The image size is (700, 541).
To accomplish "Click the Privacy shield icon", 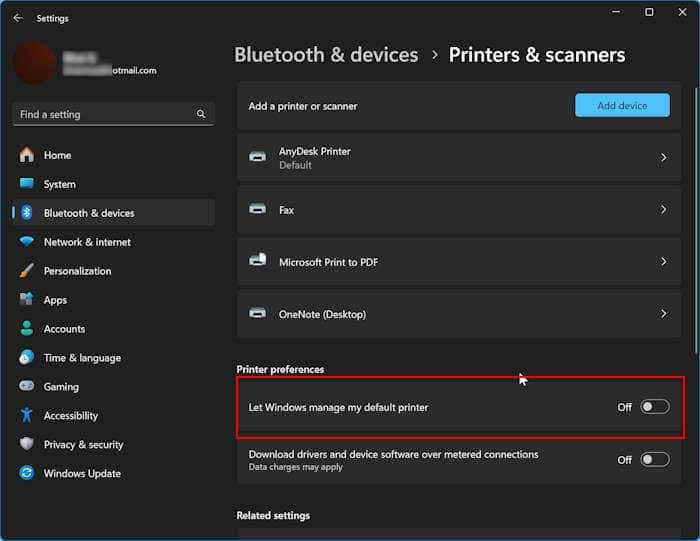I will [x=27, y=444].
